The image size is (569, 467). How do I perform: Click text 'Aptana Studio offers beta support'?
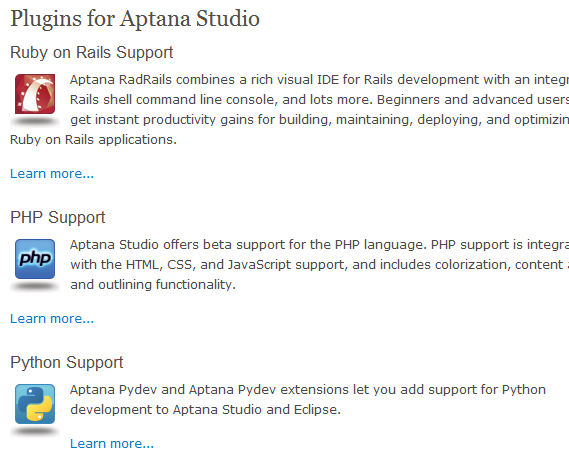pos(177,245)
